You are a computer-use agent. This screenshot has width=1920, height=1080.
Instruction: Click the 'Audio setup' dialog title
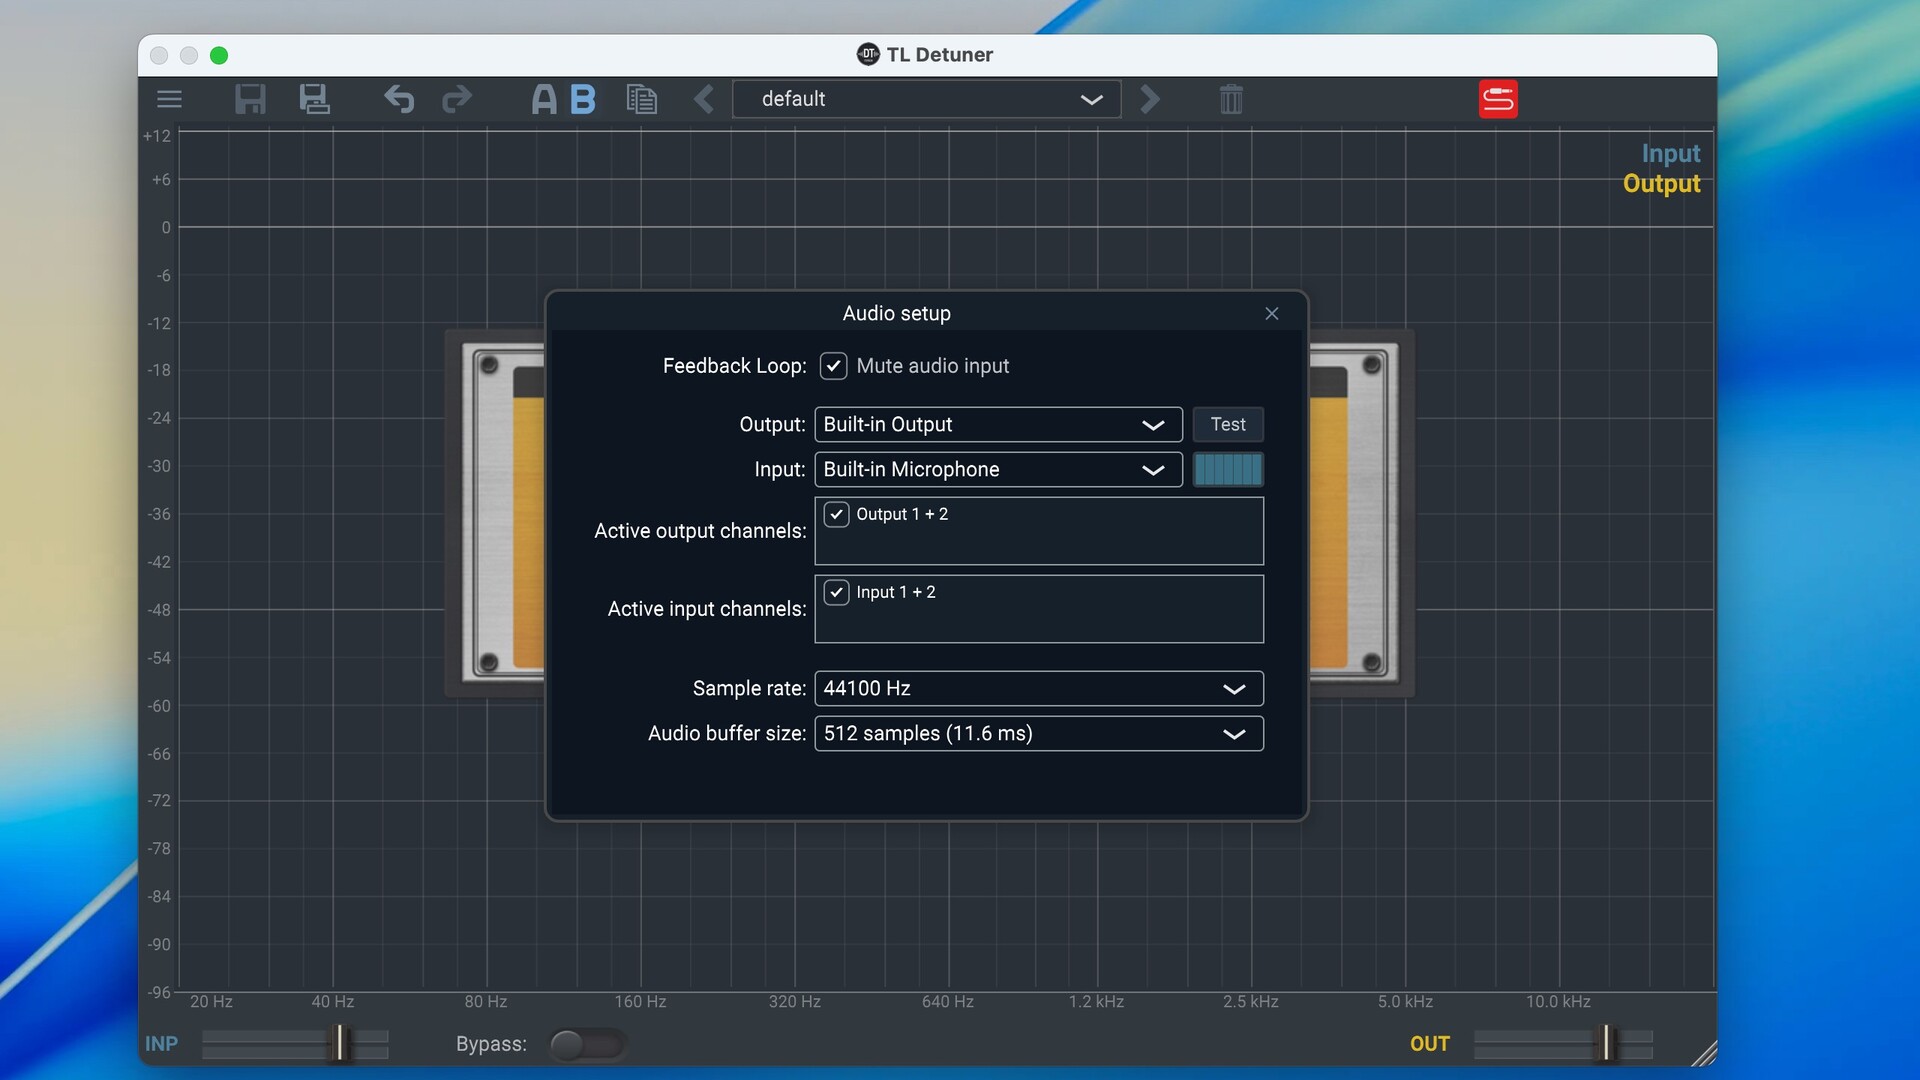pyautogui.click(x=897, y=313)
